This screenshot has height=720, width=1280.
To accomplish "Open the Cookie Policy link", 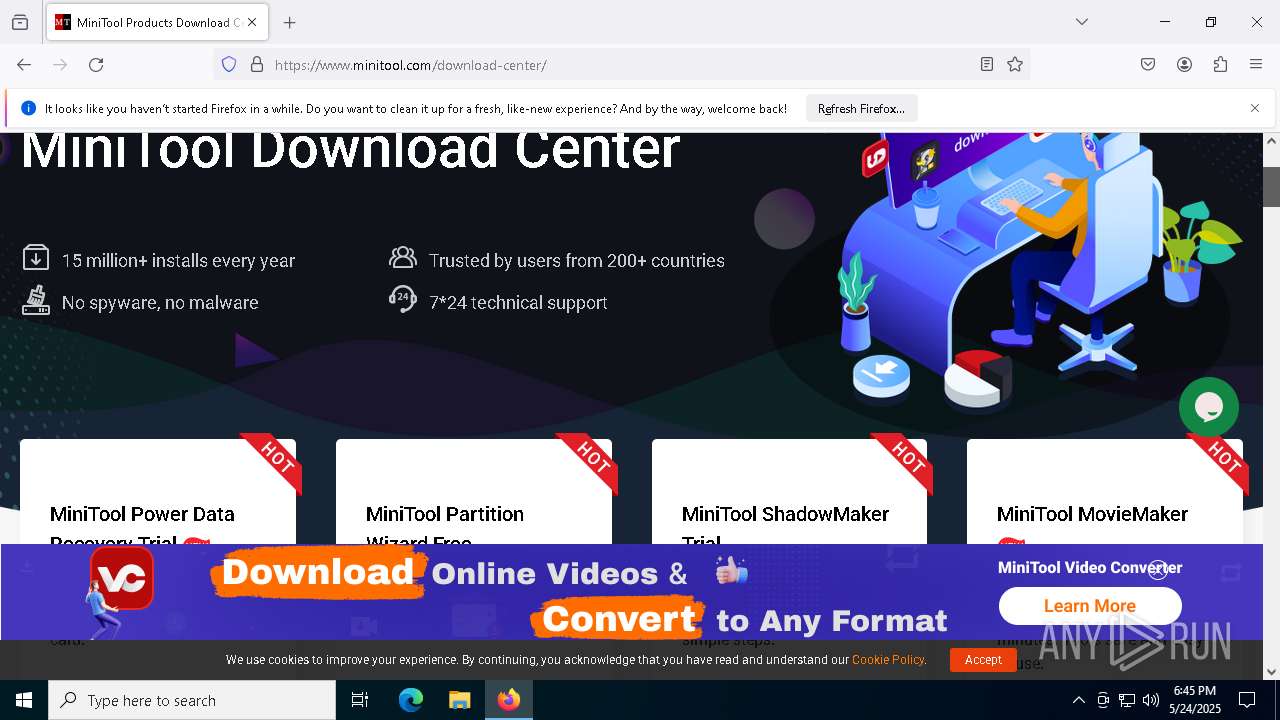I will pos(888,660).
